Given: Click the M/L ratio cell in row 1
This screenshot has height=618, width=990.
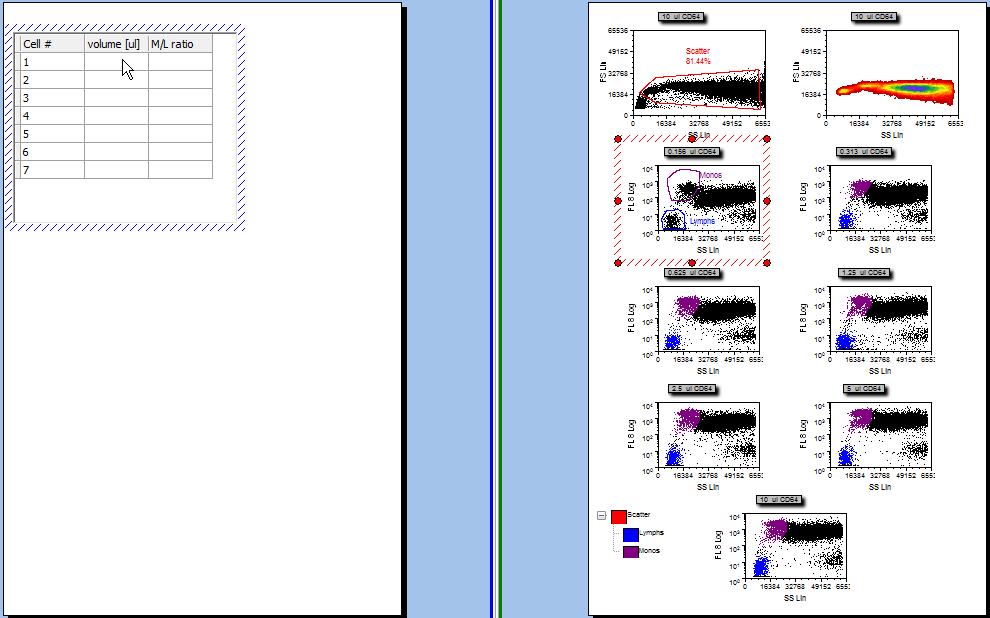Looking at the screenshot, I should click(x=180, y=62).
